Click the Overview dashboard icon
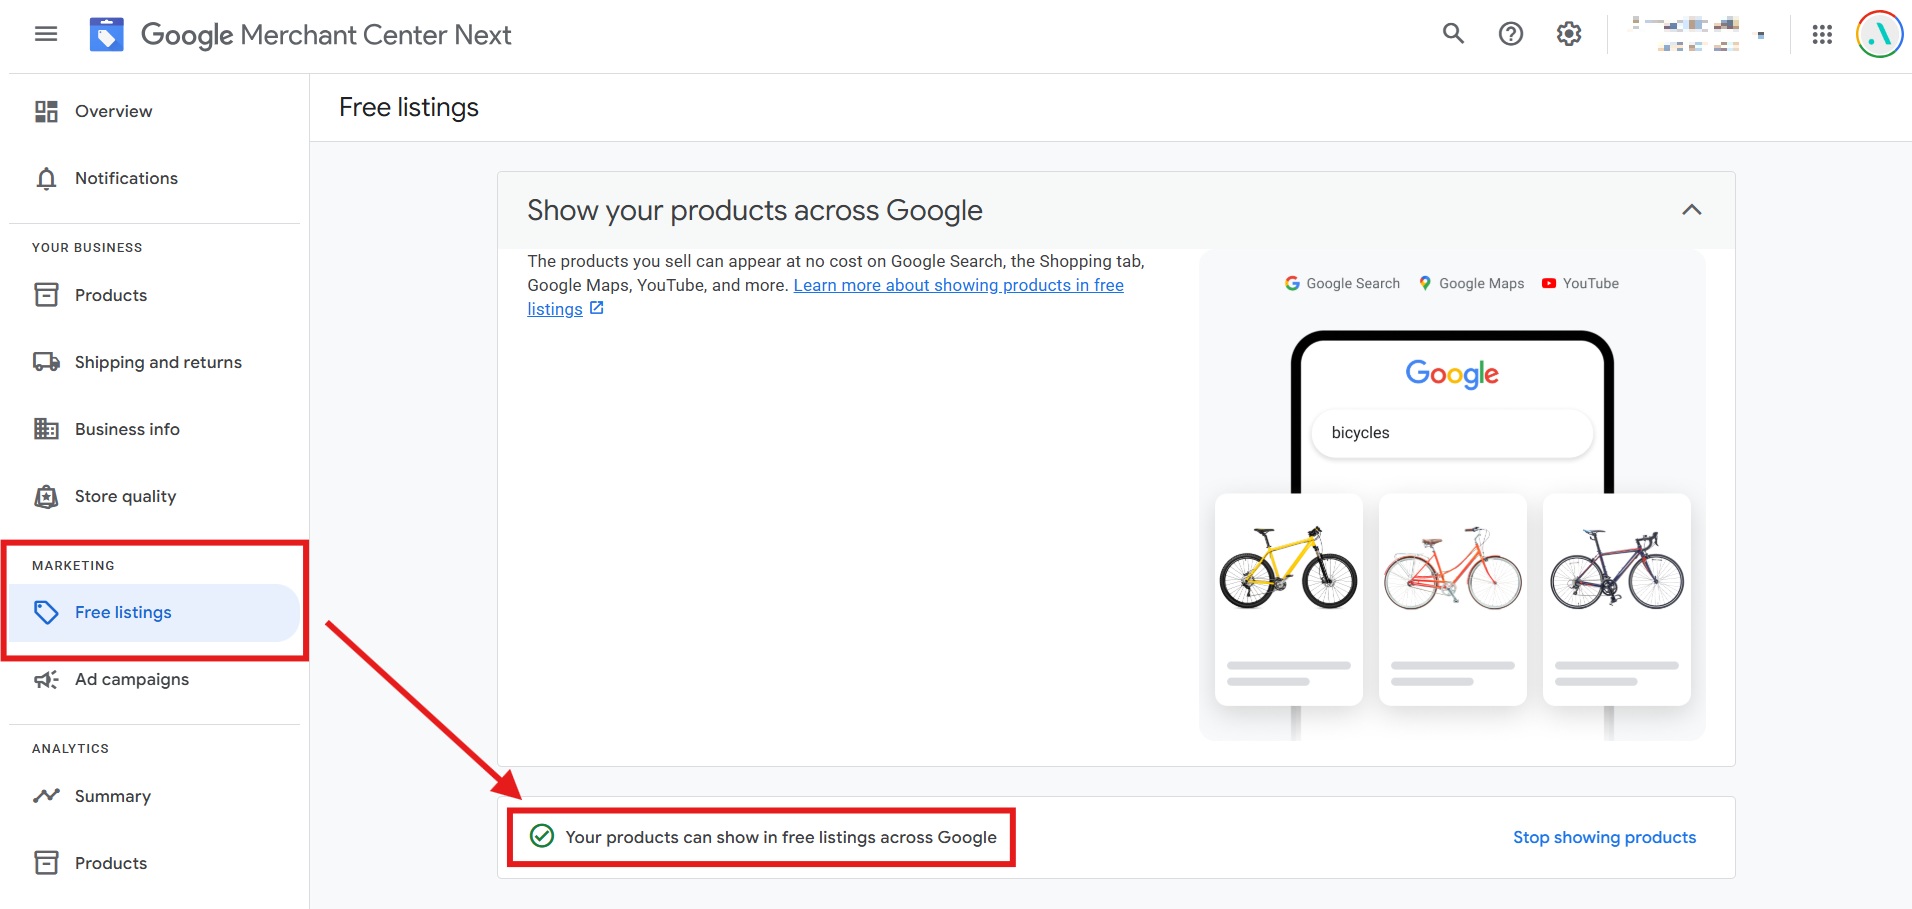1912x909 pixels. (x=46, y=111)
